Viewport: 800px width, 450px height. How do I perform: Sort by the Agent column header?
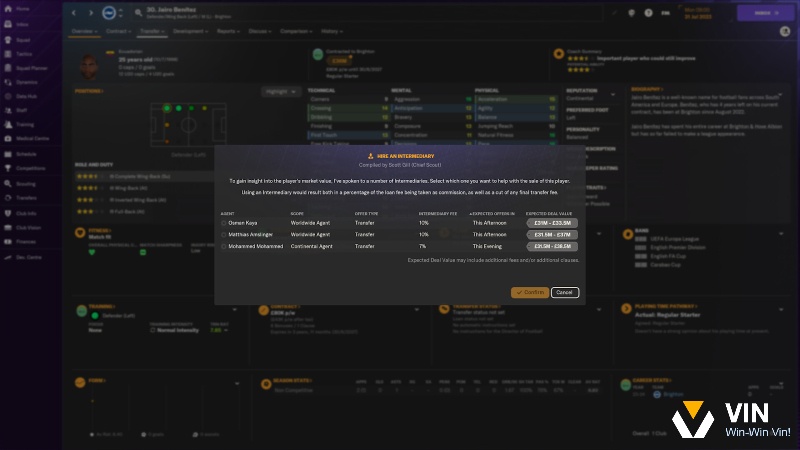click(x=228, y=214)
